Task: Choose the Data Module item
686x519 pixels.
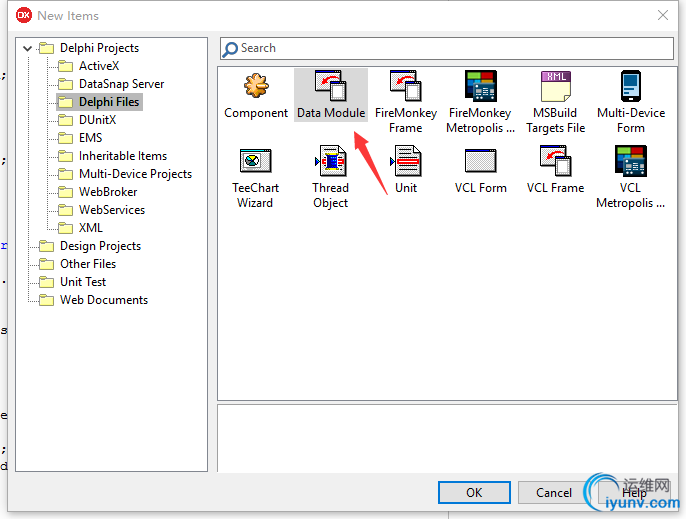Action: [331, 95]
